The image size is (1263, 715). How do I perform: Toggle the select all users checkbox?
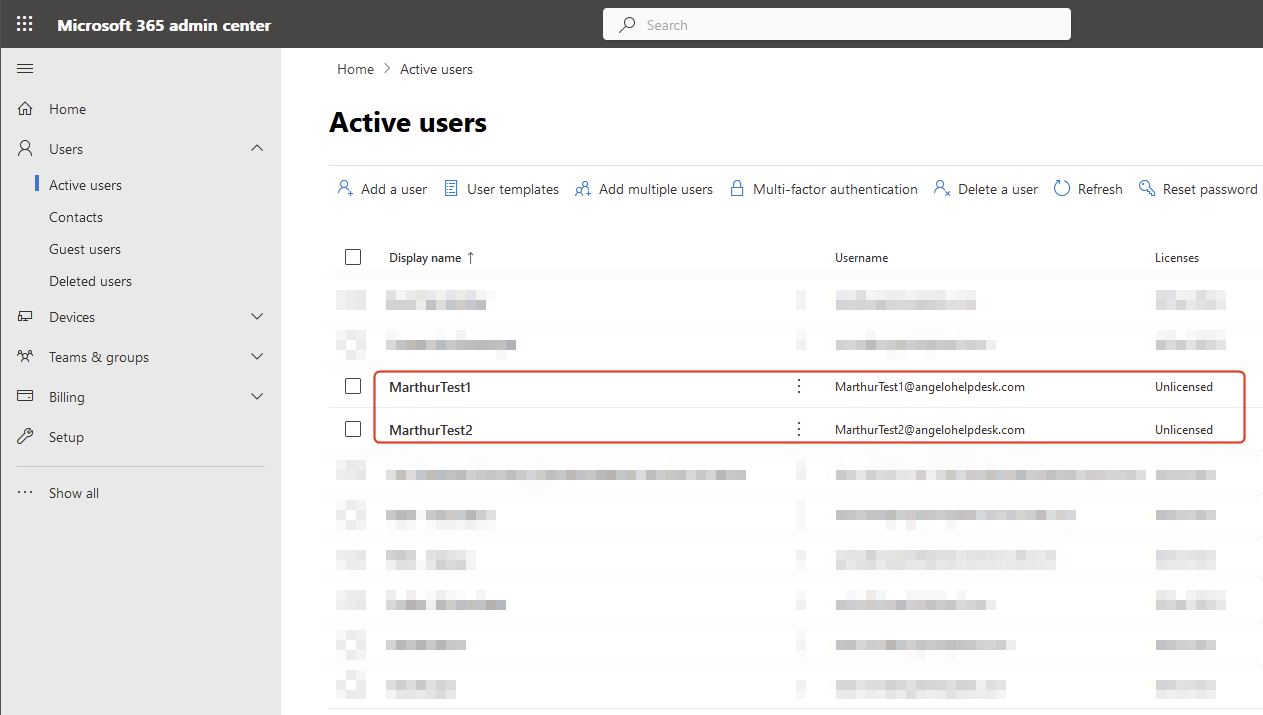click(353, 257)
